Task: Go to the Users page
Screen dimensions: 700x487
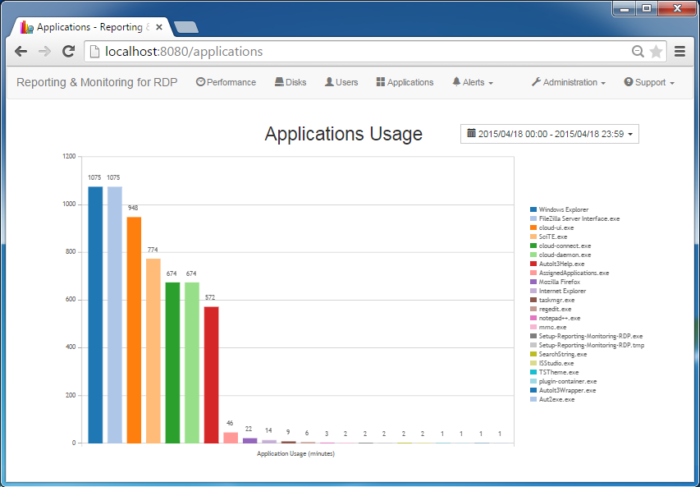Action: [x=342, y=82]
